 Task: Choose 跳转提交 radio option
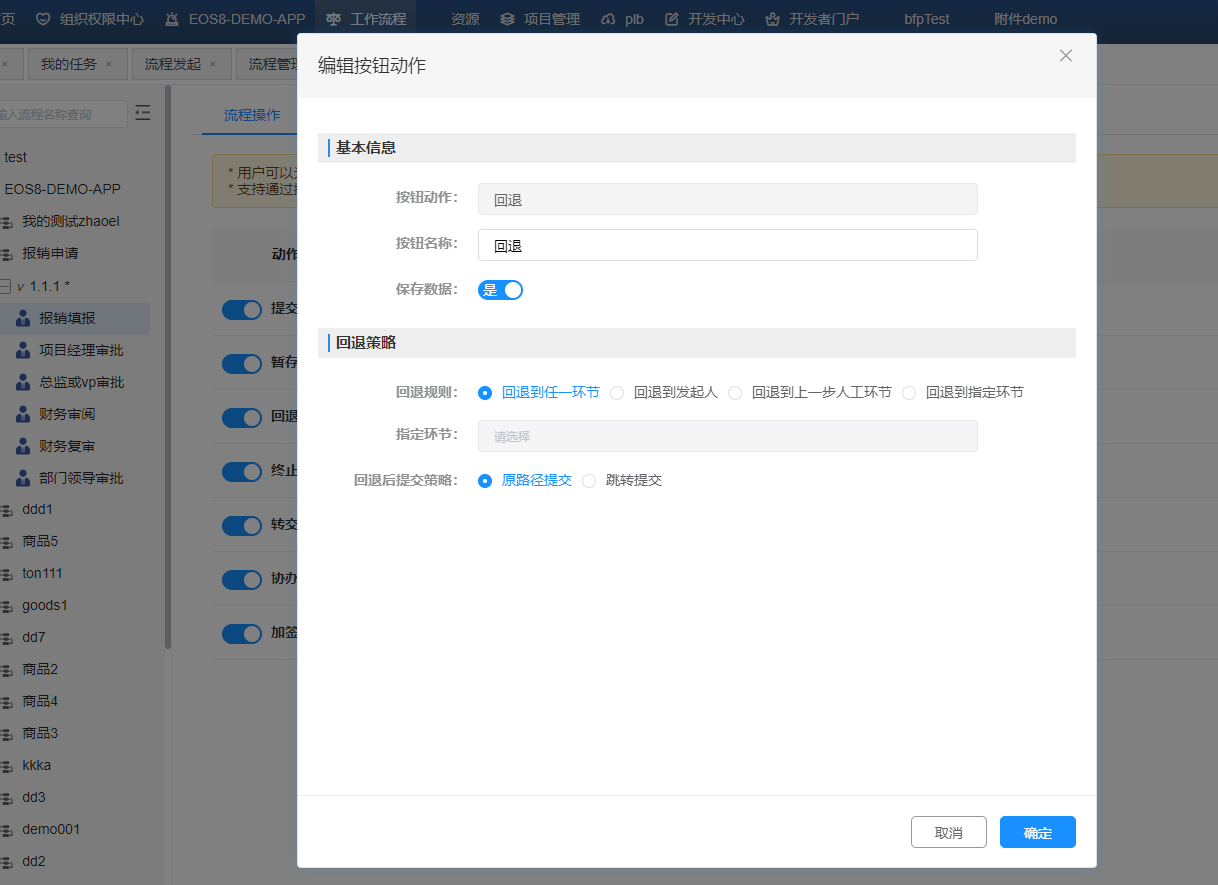coord(590,481)
